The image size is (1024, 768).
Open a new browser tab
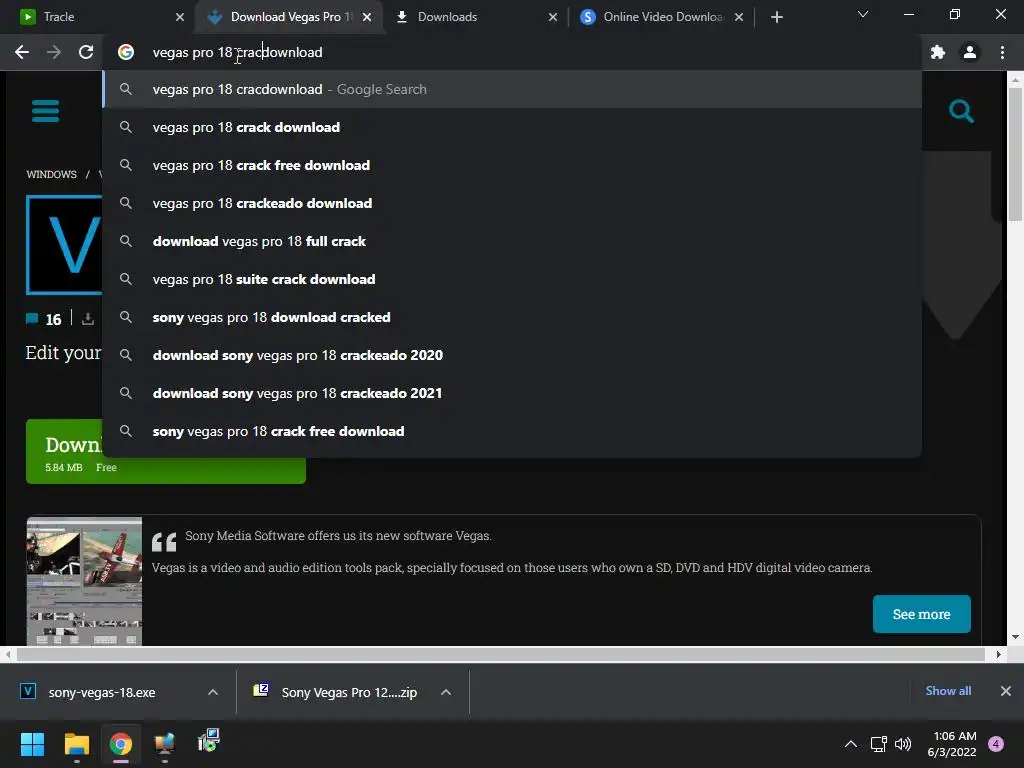(x=776, y=17)
